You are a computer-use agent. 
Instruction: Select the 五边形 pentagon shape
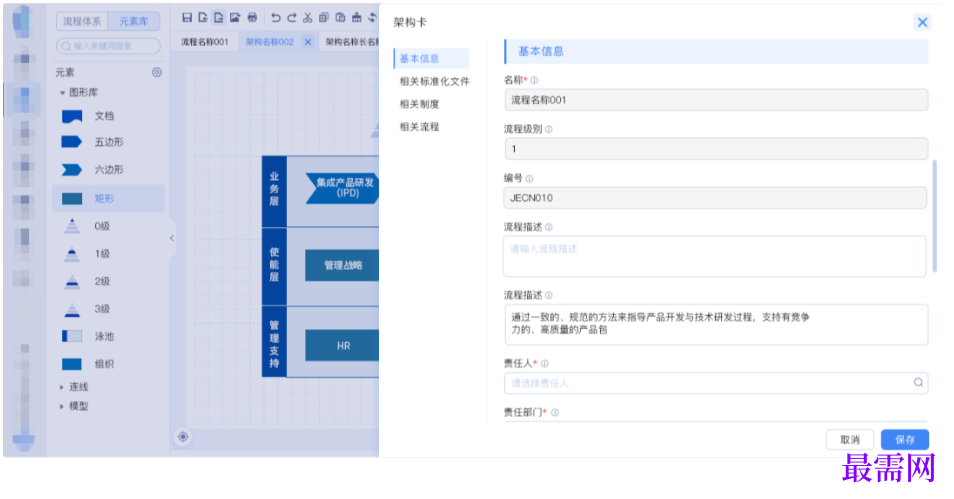click(108, 142)
